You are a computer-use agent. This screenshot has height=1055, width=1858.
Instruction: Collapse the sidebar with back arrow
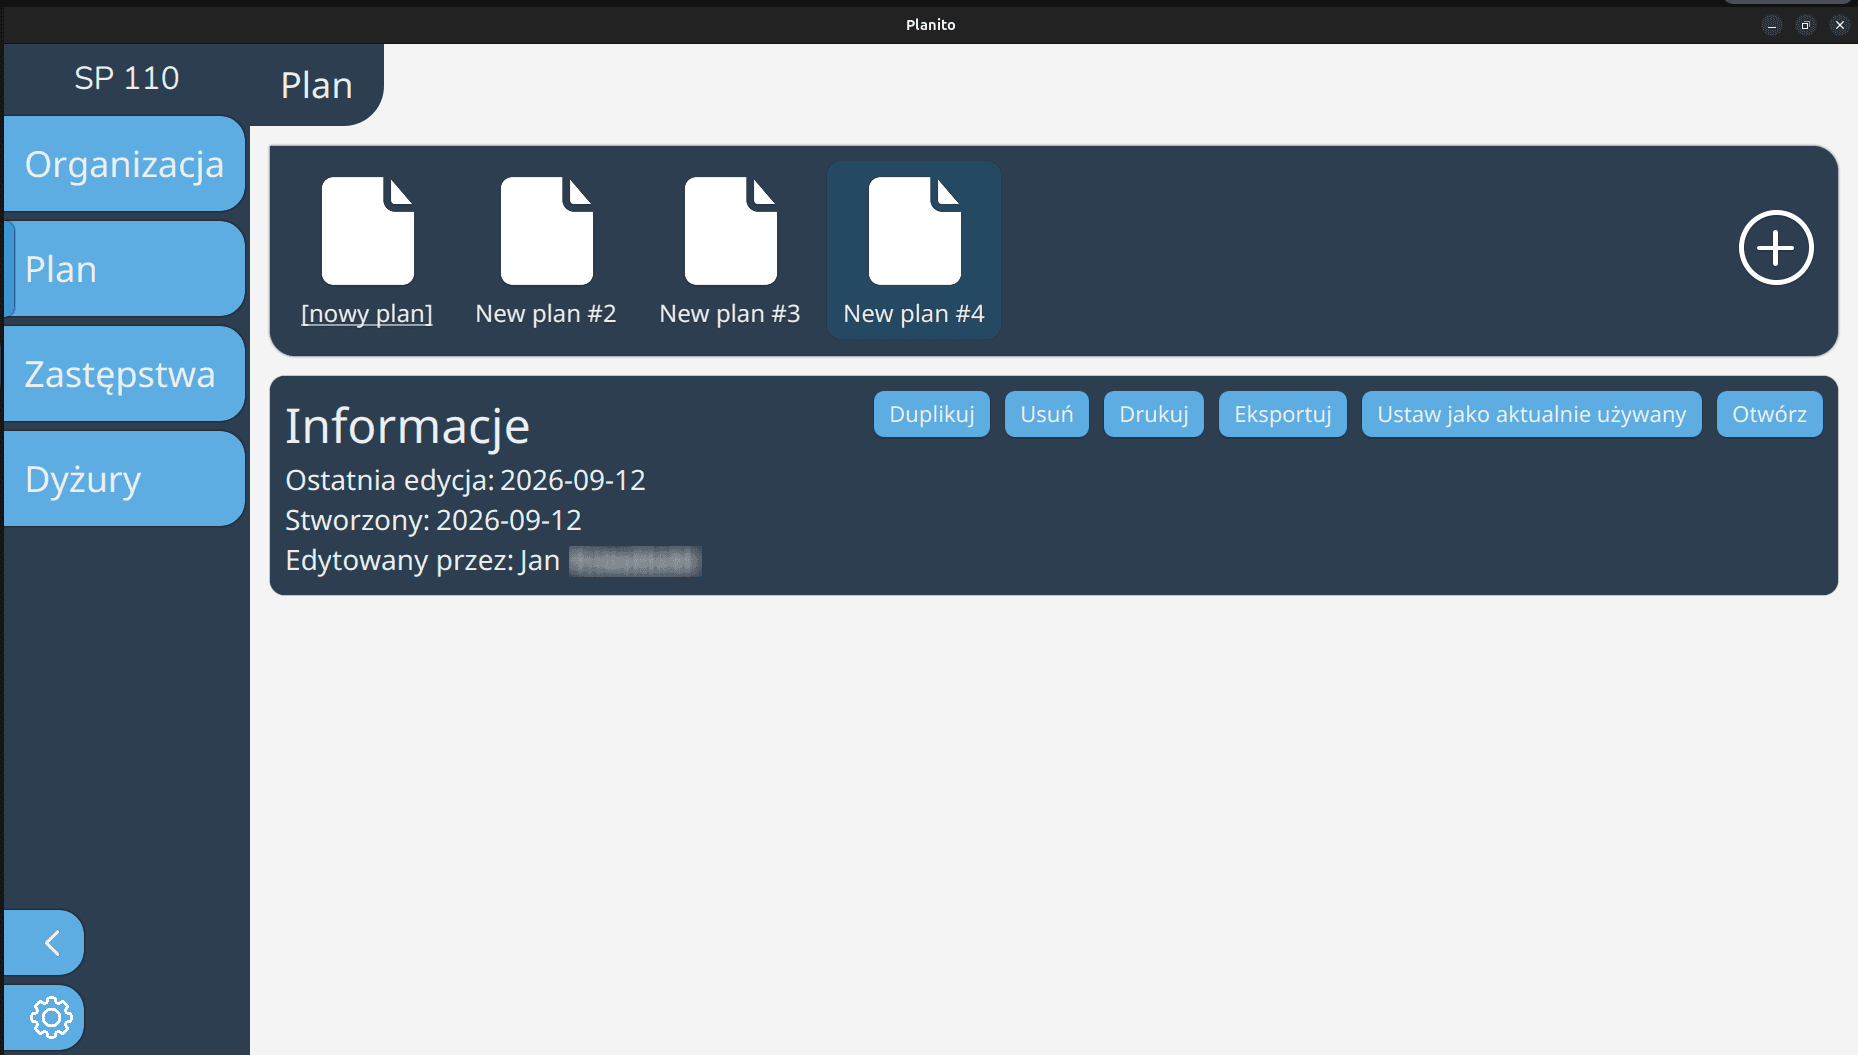(45, 942)
